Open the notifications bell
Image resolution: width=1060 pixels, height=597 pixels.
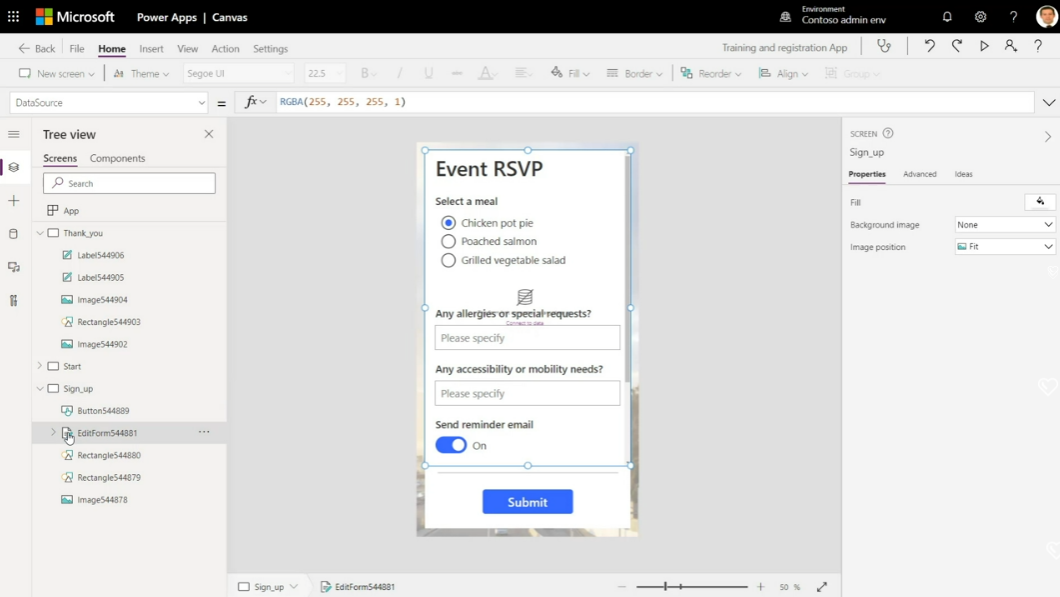click(x=947, y=17)
